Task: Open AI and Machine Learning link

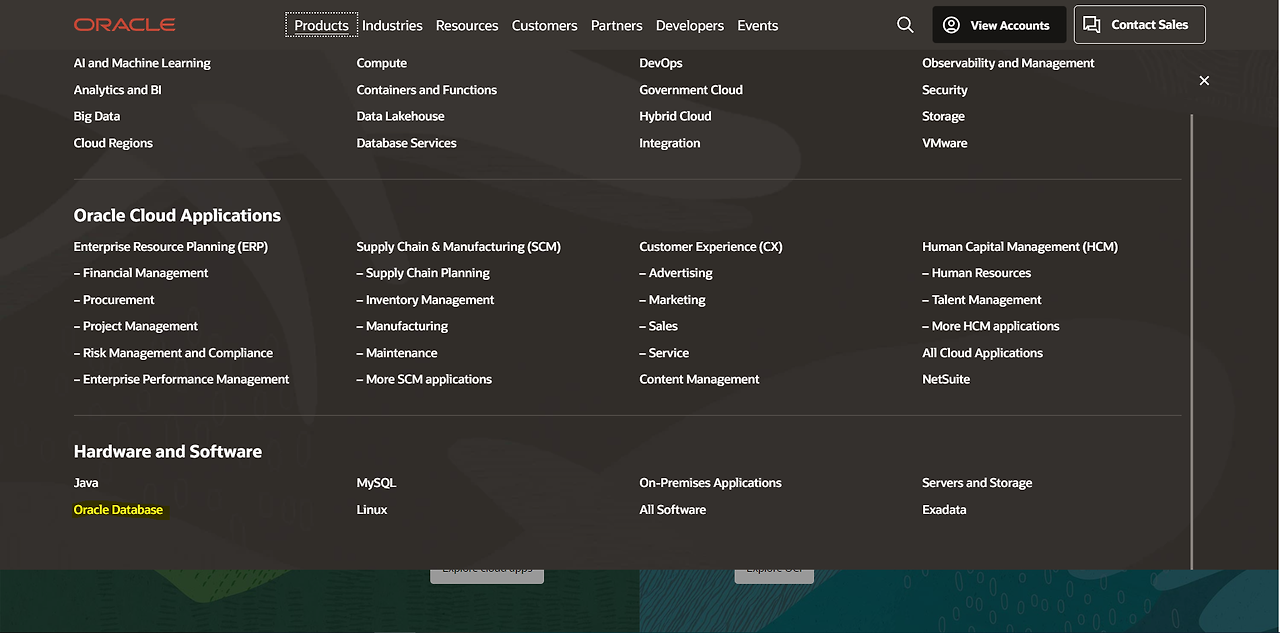Action: [x=142, y=63]
